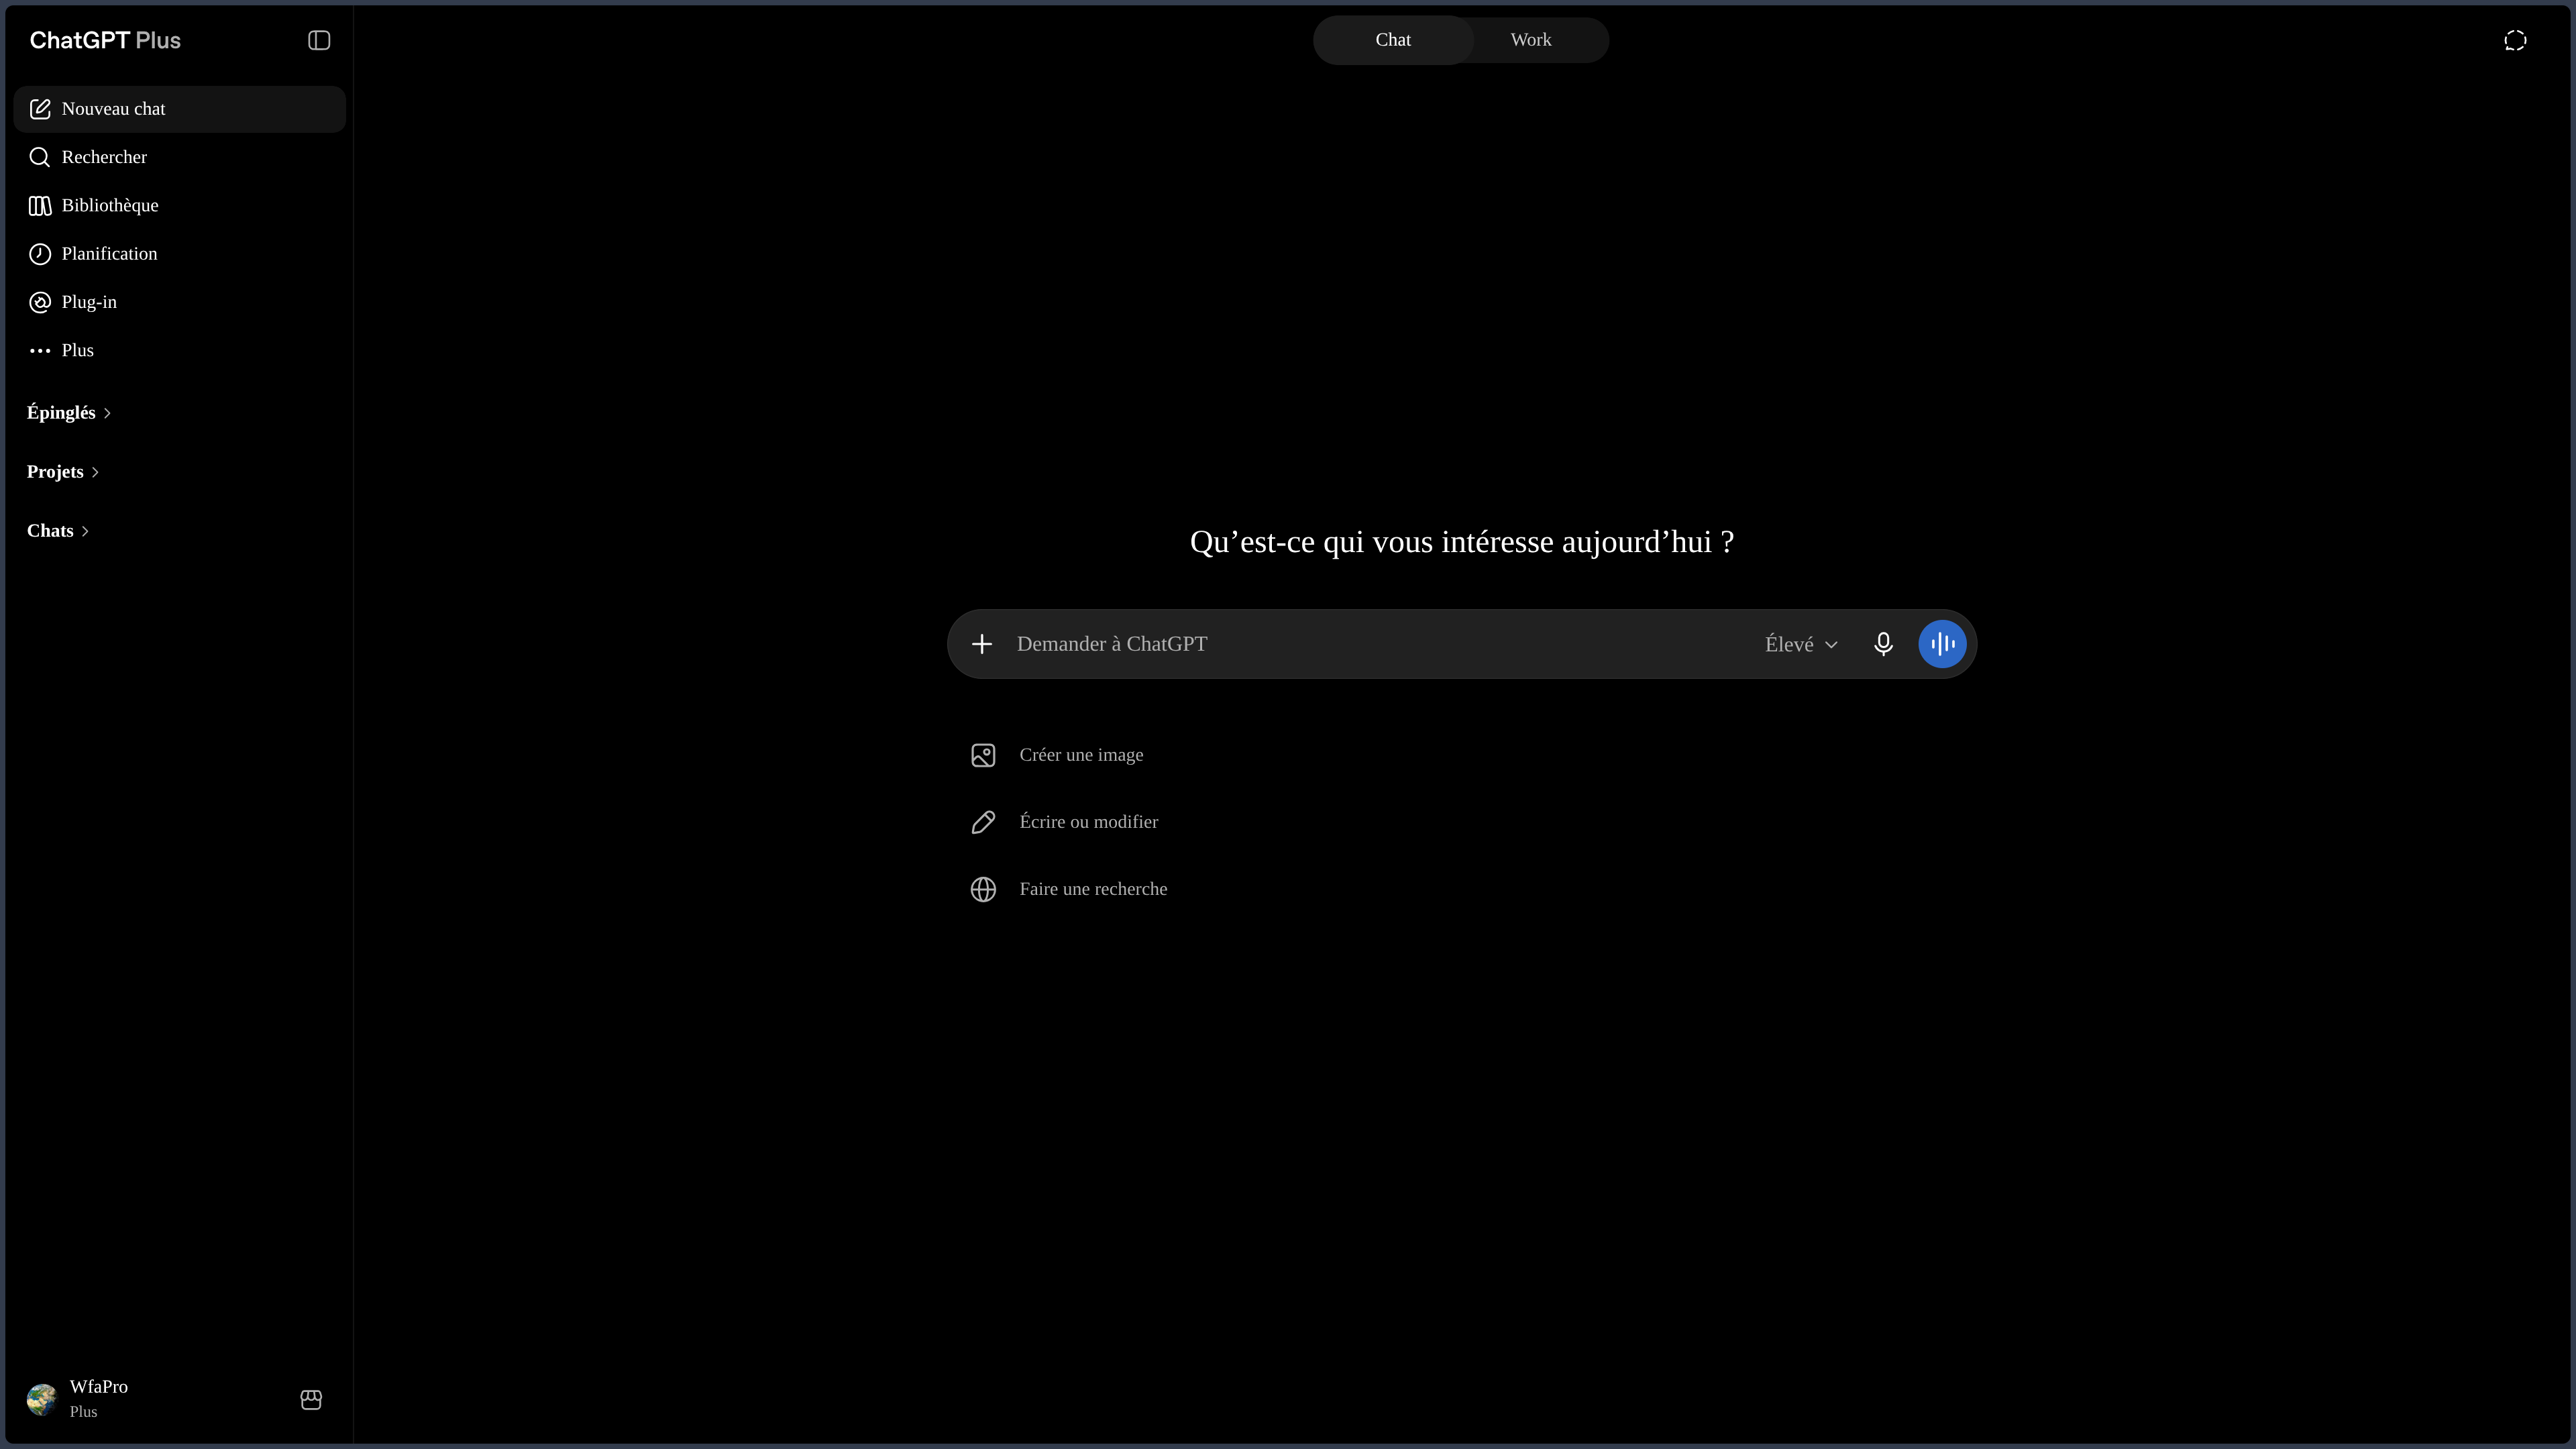Click the image icon beside Créer une image
Viewport: 2576px width, 1449px height.
click(983, 755)
